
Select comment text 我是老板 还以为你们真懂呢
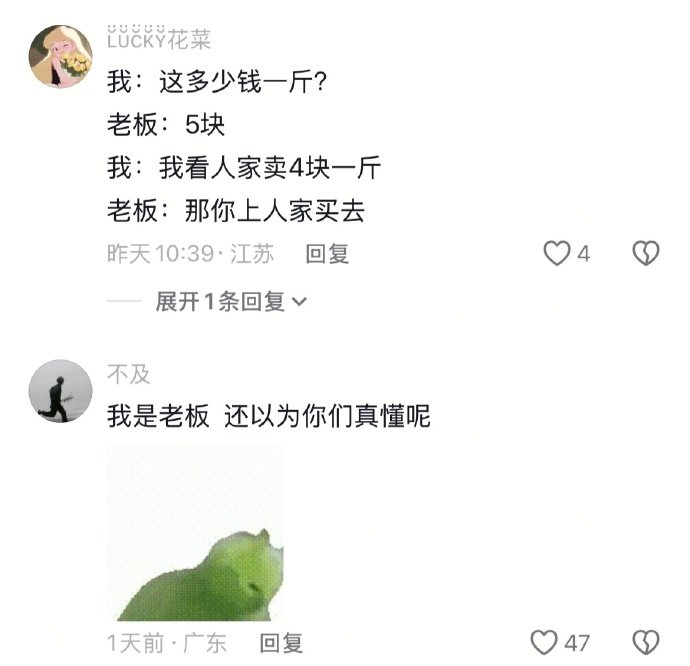pyautogui.click(x=268, y=416)
